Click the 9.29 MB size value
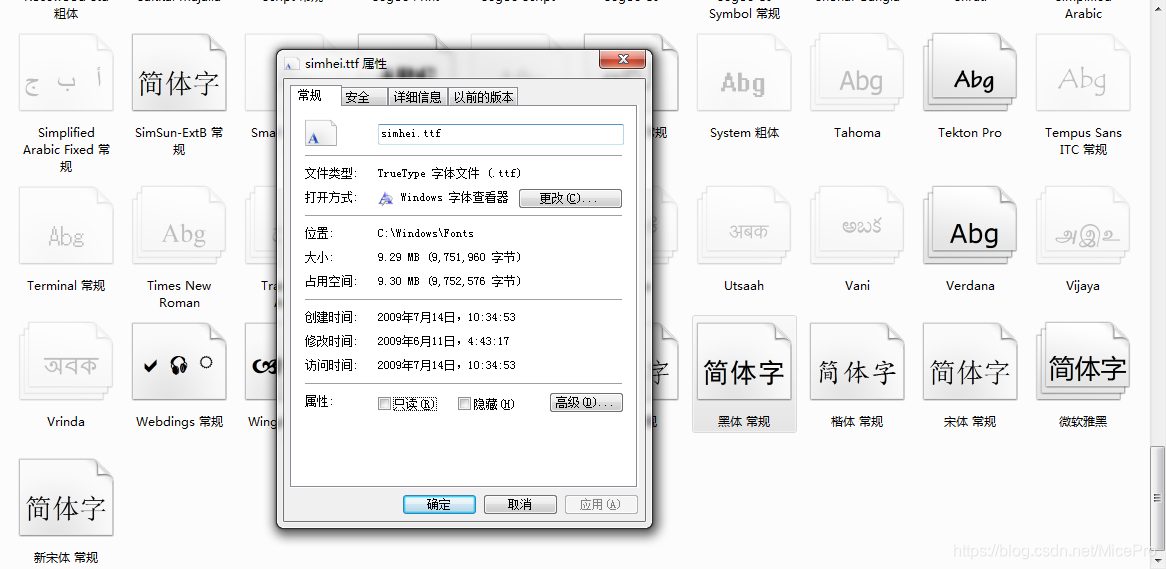The width and height of the screenshot is (1166, 569). pos(449,257)
